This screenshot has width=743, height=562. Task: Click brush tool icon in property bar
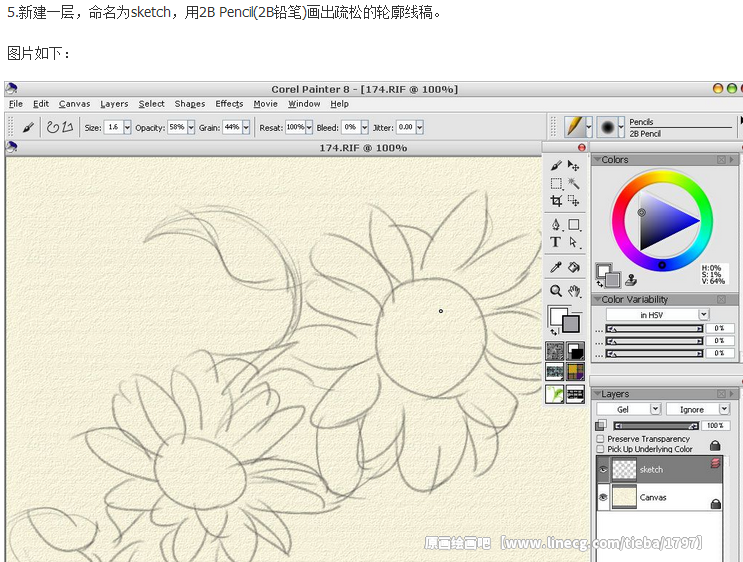pyautogui.click(x=28, y=127)
